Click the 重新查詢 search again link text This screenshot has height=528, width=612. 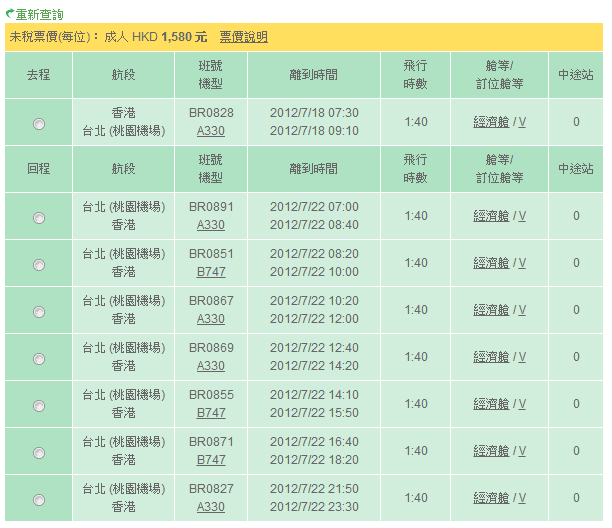pos(39,15)
